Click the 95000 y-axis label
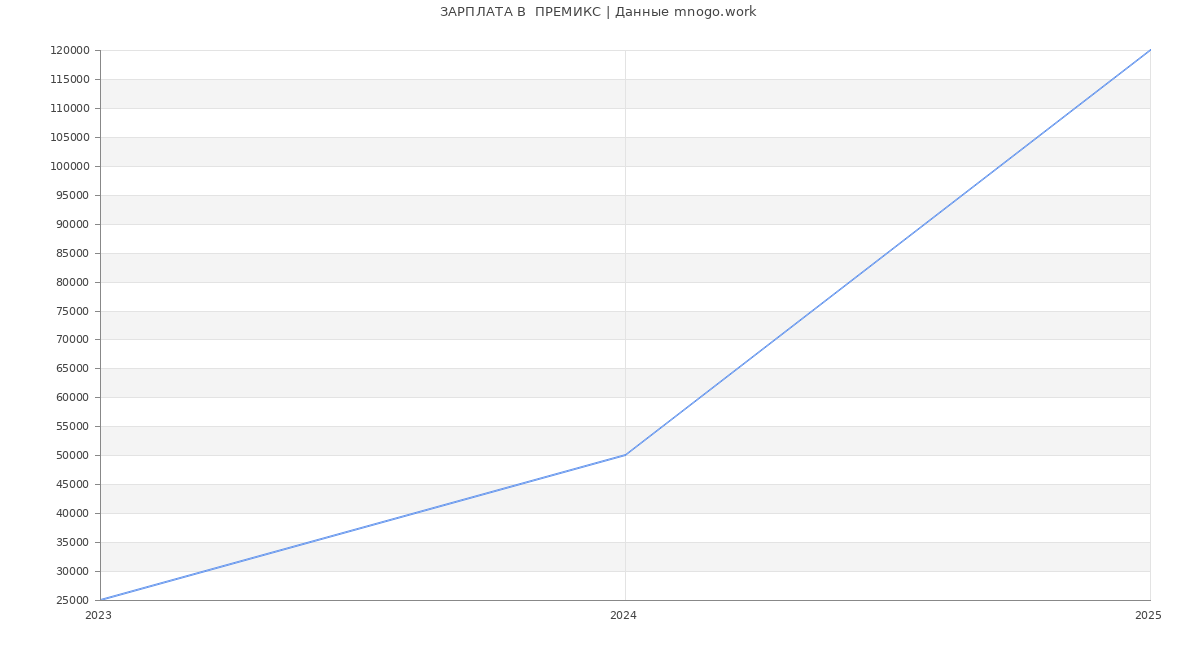This screenshot has width=1200, height=650. coord(73,195)
